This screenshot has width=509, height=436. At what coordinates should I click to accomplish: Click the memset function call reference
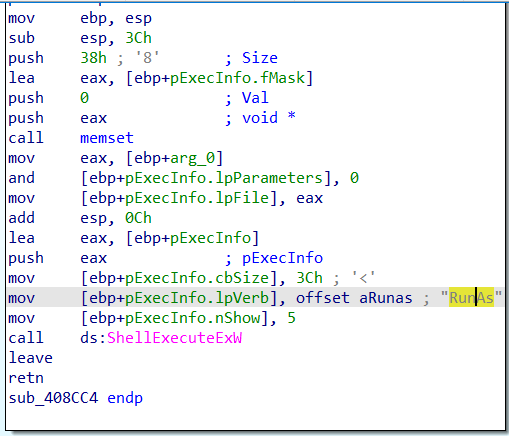[x=107, y=138]
